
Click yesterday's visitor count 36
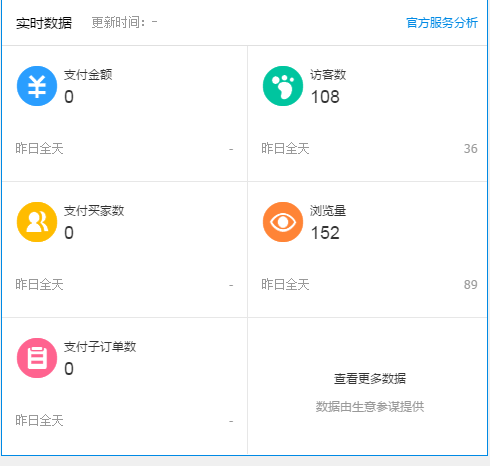[x=471, y=149]
